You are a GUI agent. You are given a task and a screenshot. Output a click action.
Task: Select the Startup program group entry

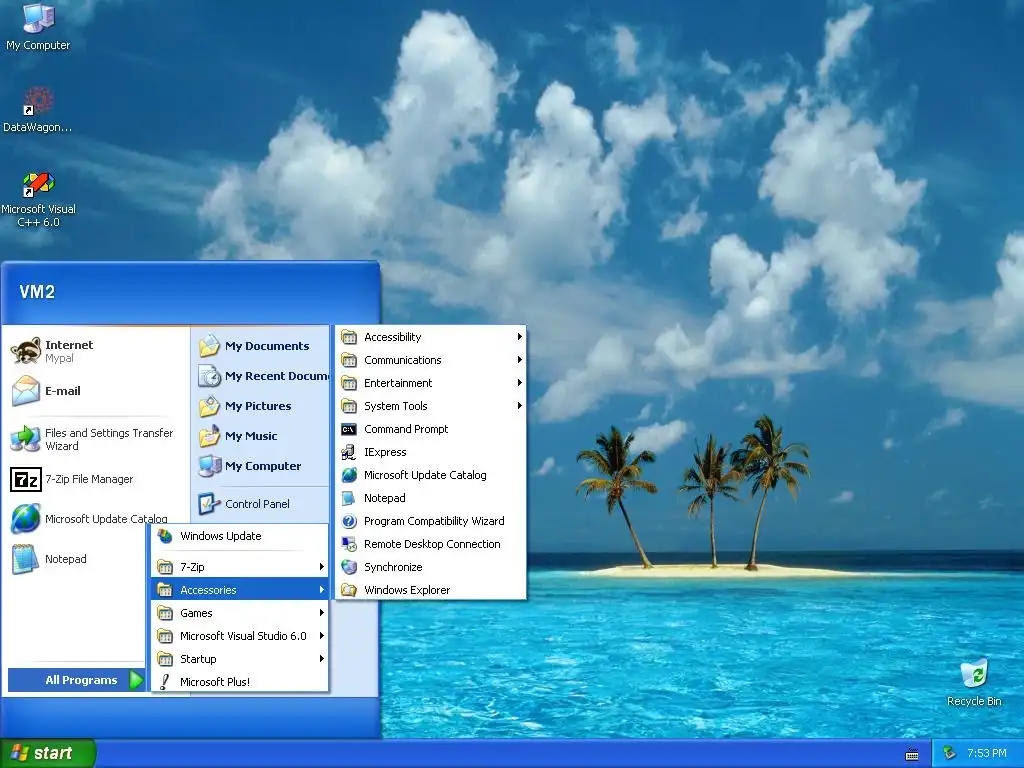click(x=240, y=658)
